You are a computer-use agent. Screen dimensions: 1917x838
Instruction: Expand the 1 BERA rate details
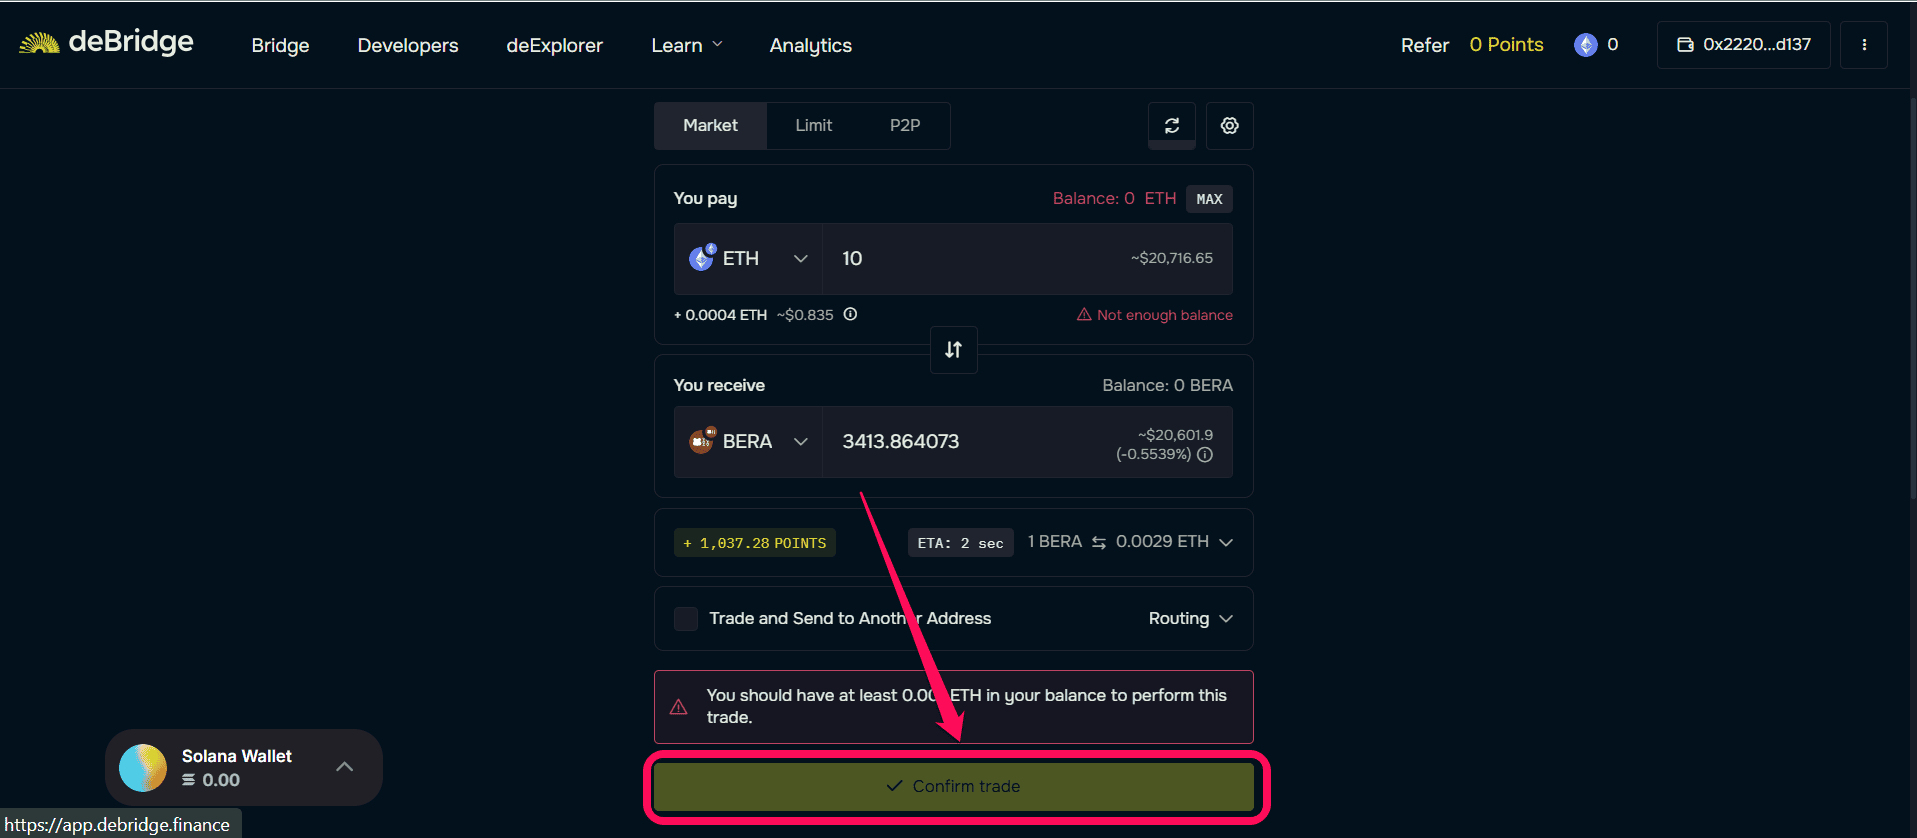[x=1226, y=542]
